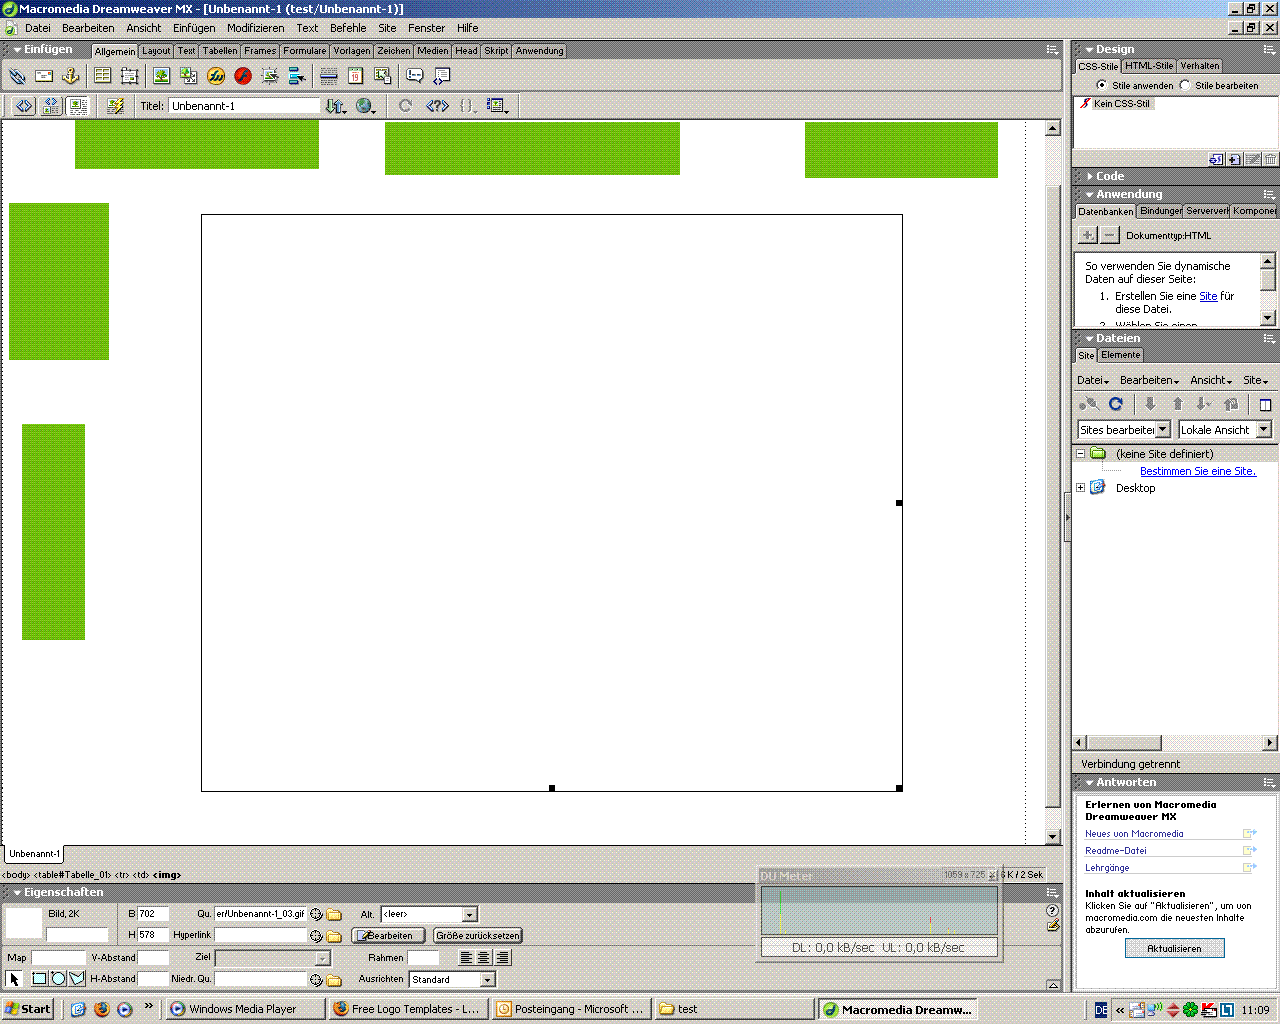
Task: Click the Titel input field
Action: [x=244, y=106]
